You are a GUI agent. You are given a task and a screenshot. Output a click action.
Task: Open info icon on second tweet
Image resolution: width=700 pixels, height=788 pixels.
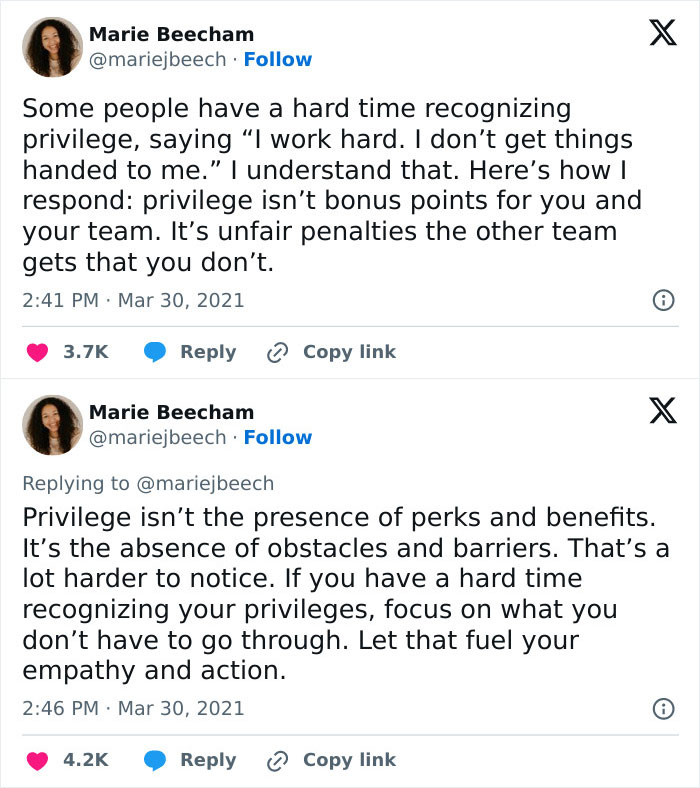tap(662, 708)
